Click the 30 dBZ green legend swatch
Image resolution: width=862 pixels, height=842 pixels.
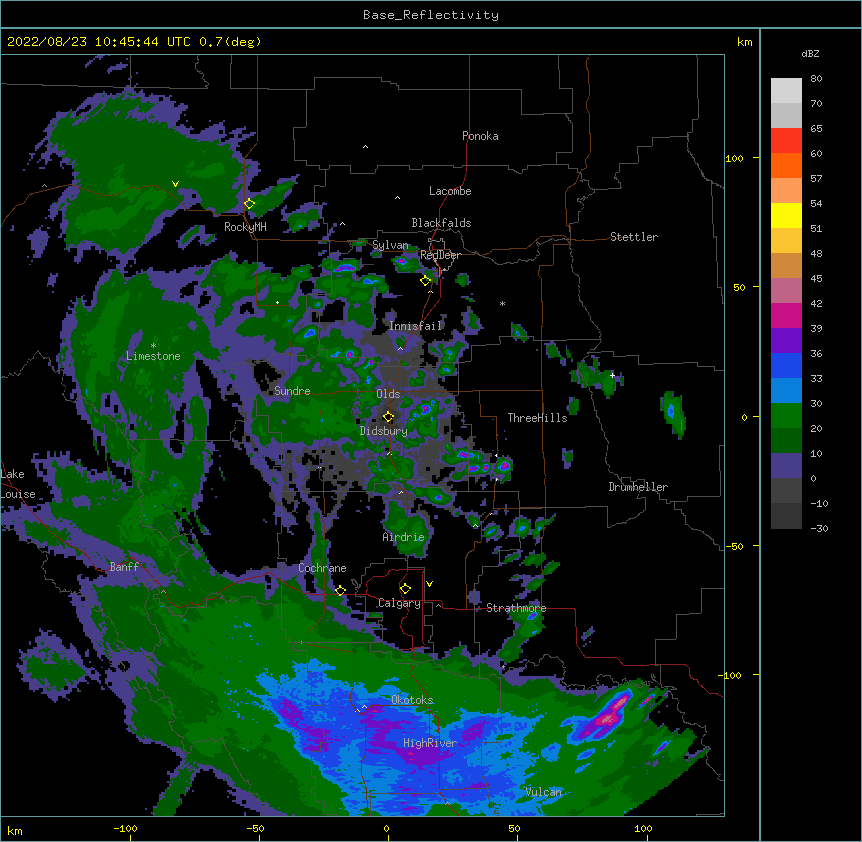click(x=786, y=416)
